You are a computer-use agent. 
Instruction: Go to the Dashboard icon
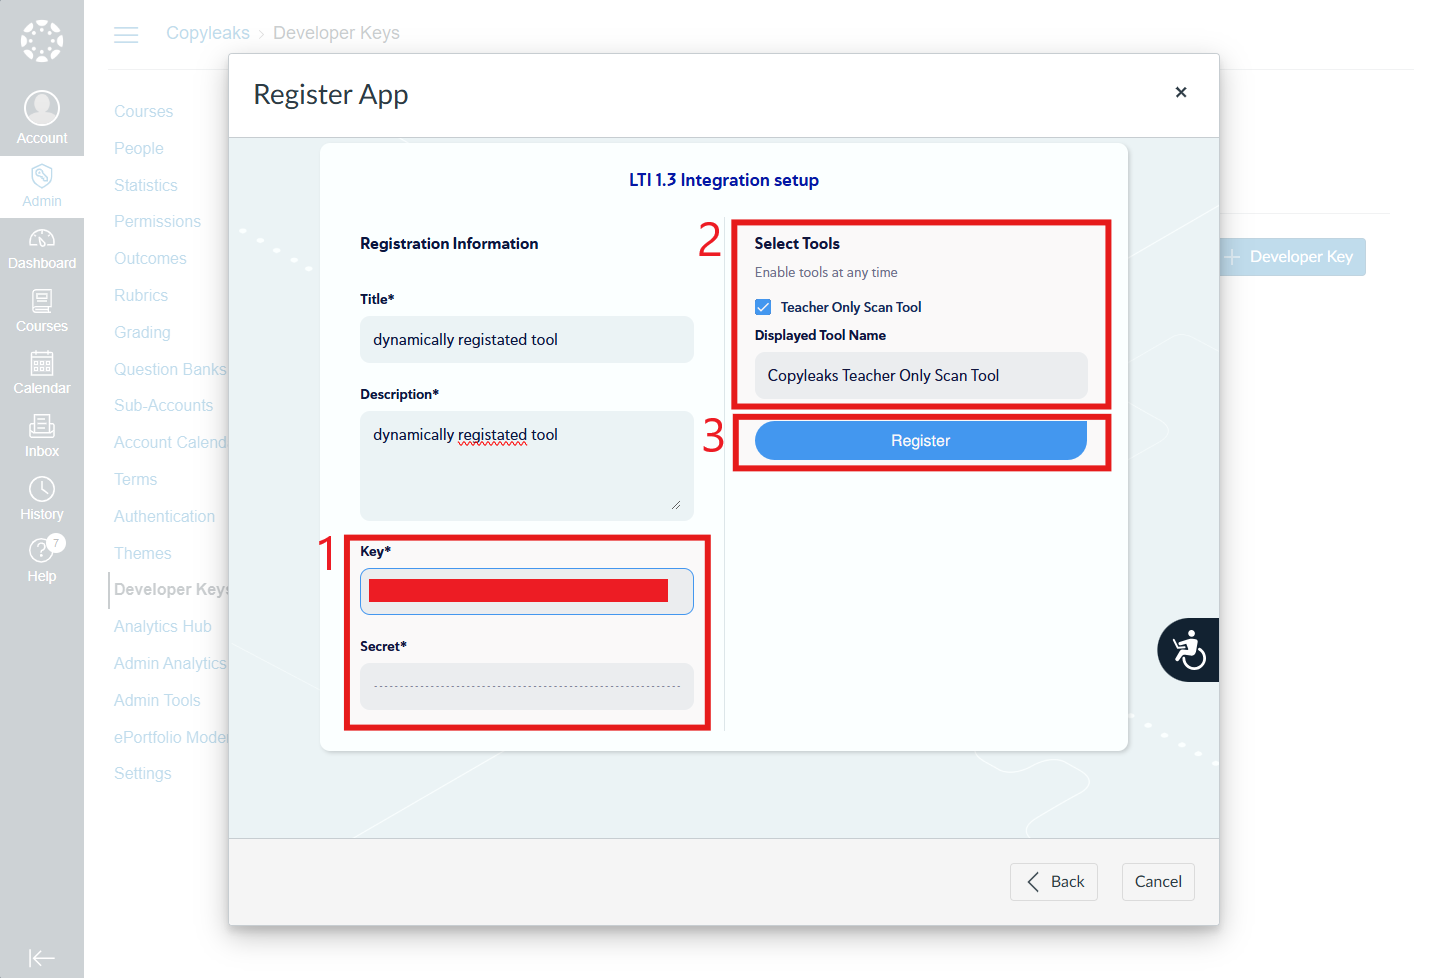(x=42, y=238)
